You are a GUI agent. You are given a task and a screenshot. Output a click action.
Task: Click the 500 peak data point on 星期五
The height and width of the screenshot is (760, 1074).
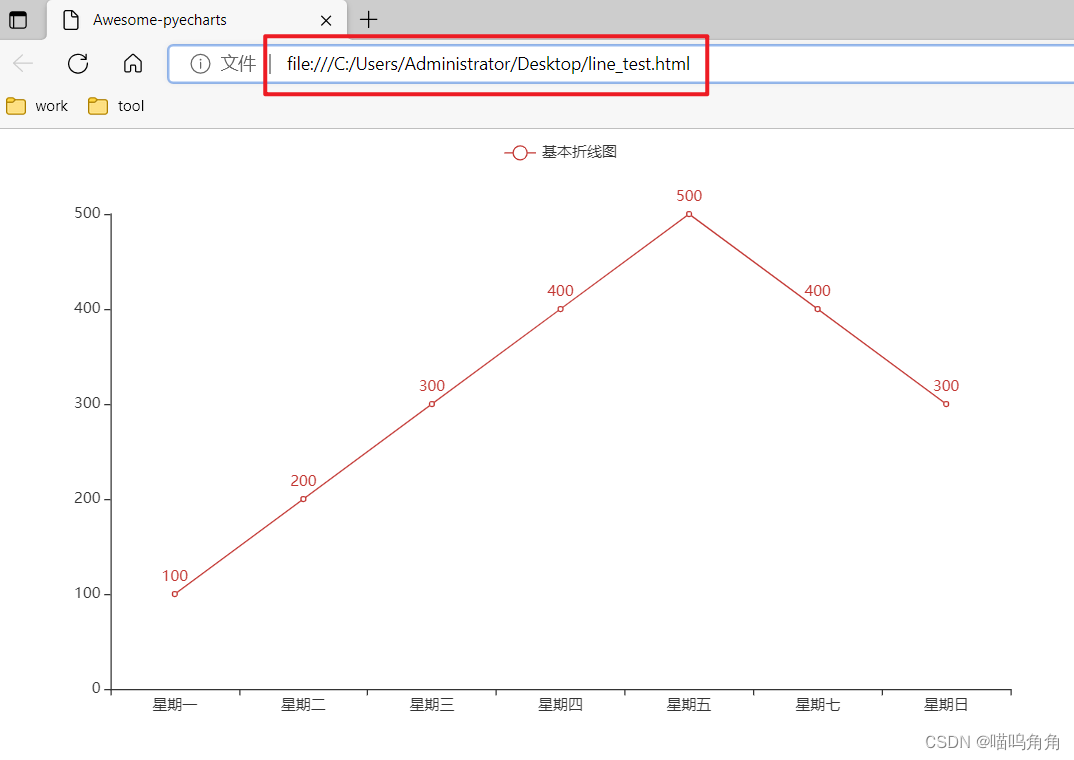tap(688, 212)
